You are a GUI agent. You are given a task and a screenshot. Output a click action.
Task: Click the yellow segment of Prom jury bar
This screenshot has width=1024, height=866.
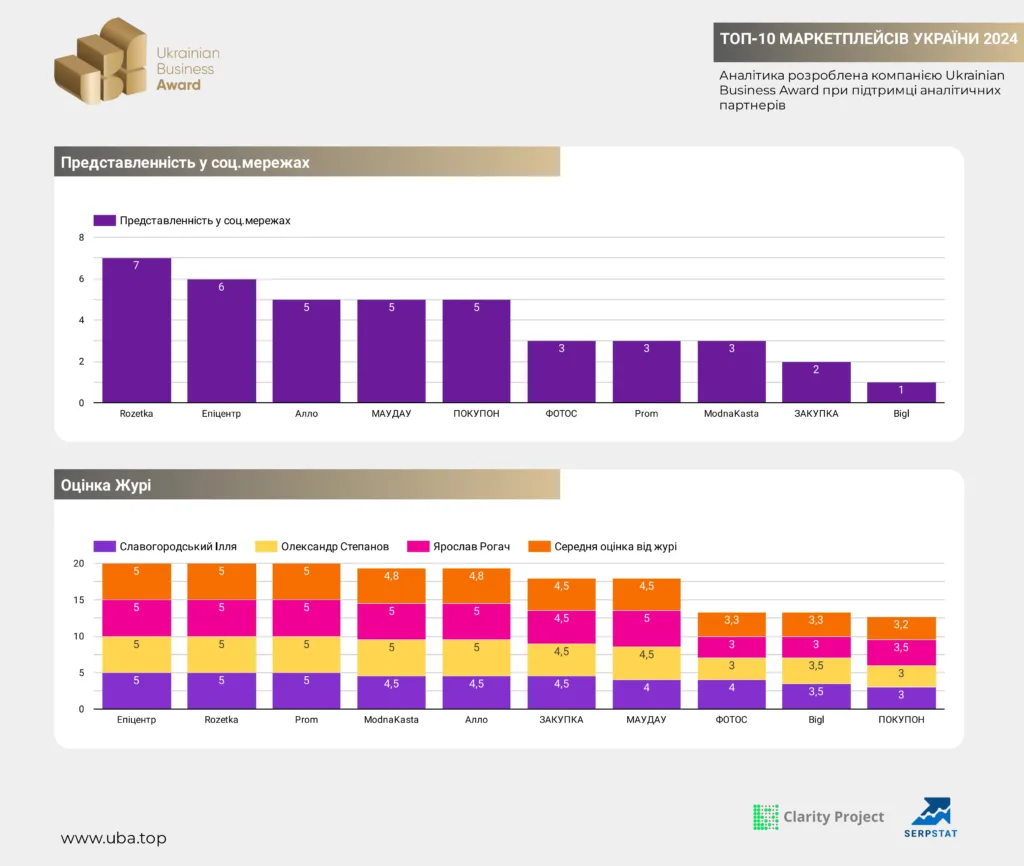click(x=306, y=654)
